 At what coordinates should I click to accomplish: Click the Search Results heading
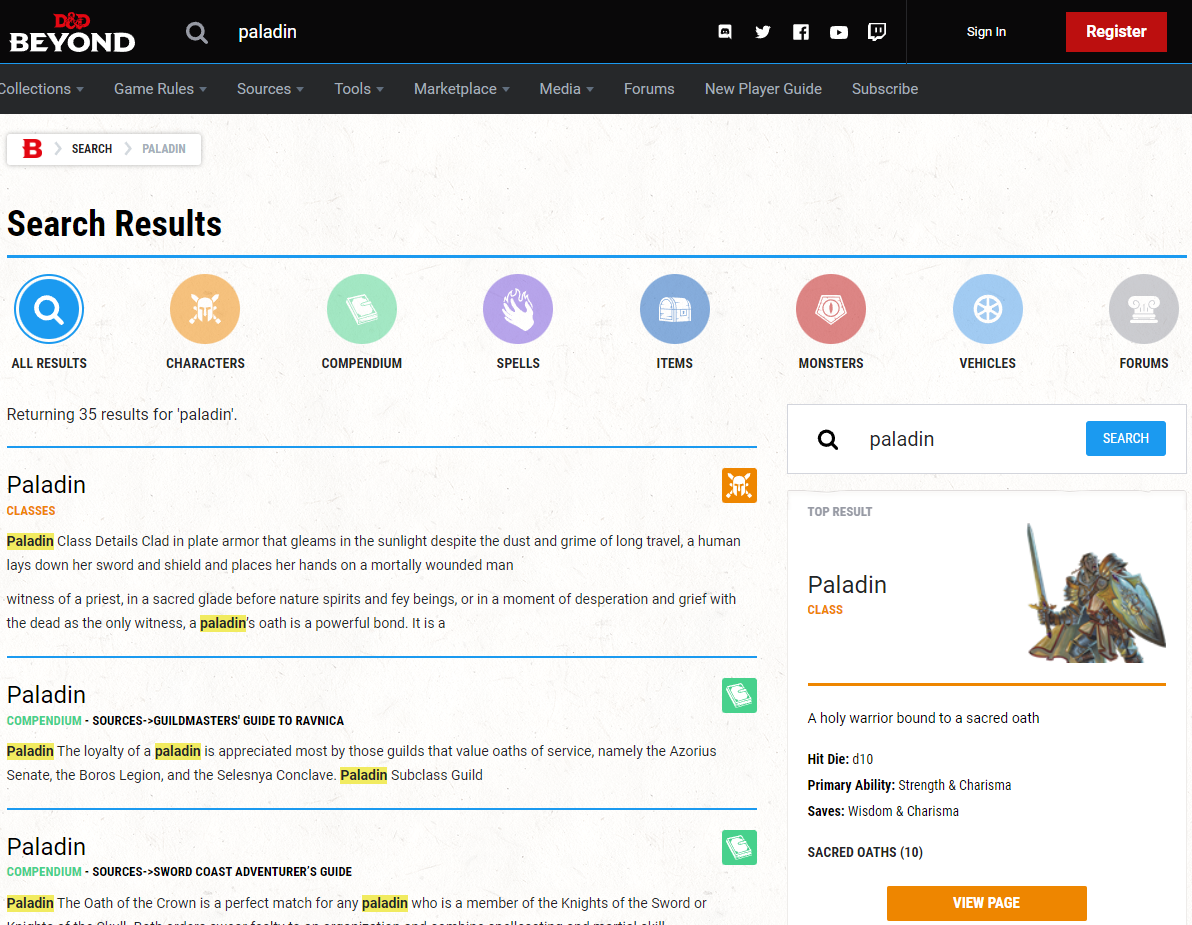point(114,224)
